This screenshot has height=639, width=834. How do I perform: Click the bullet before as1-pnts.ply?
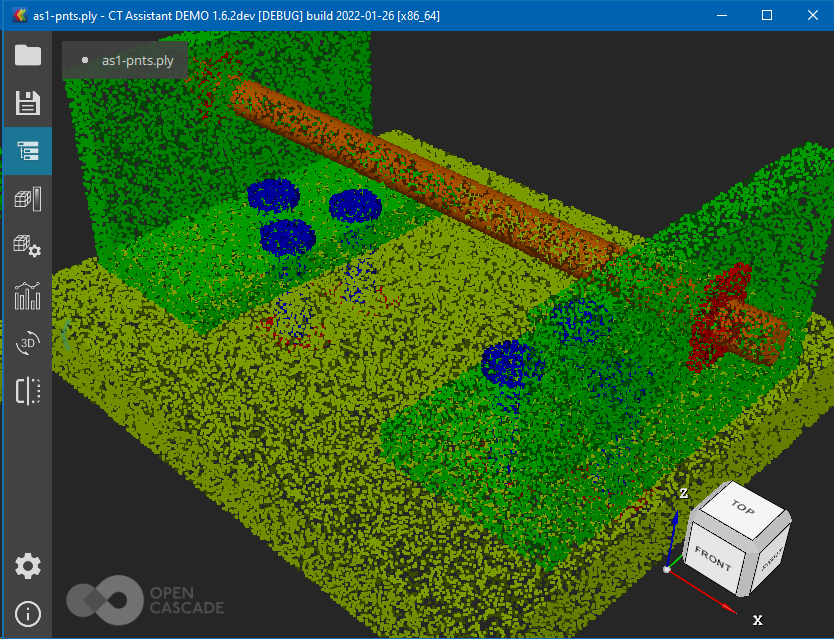pos(85,61)
